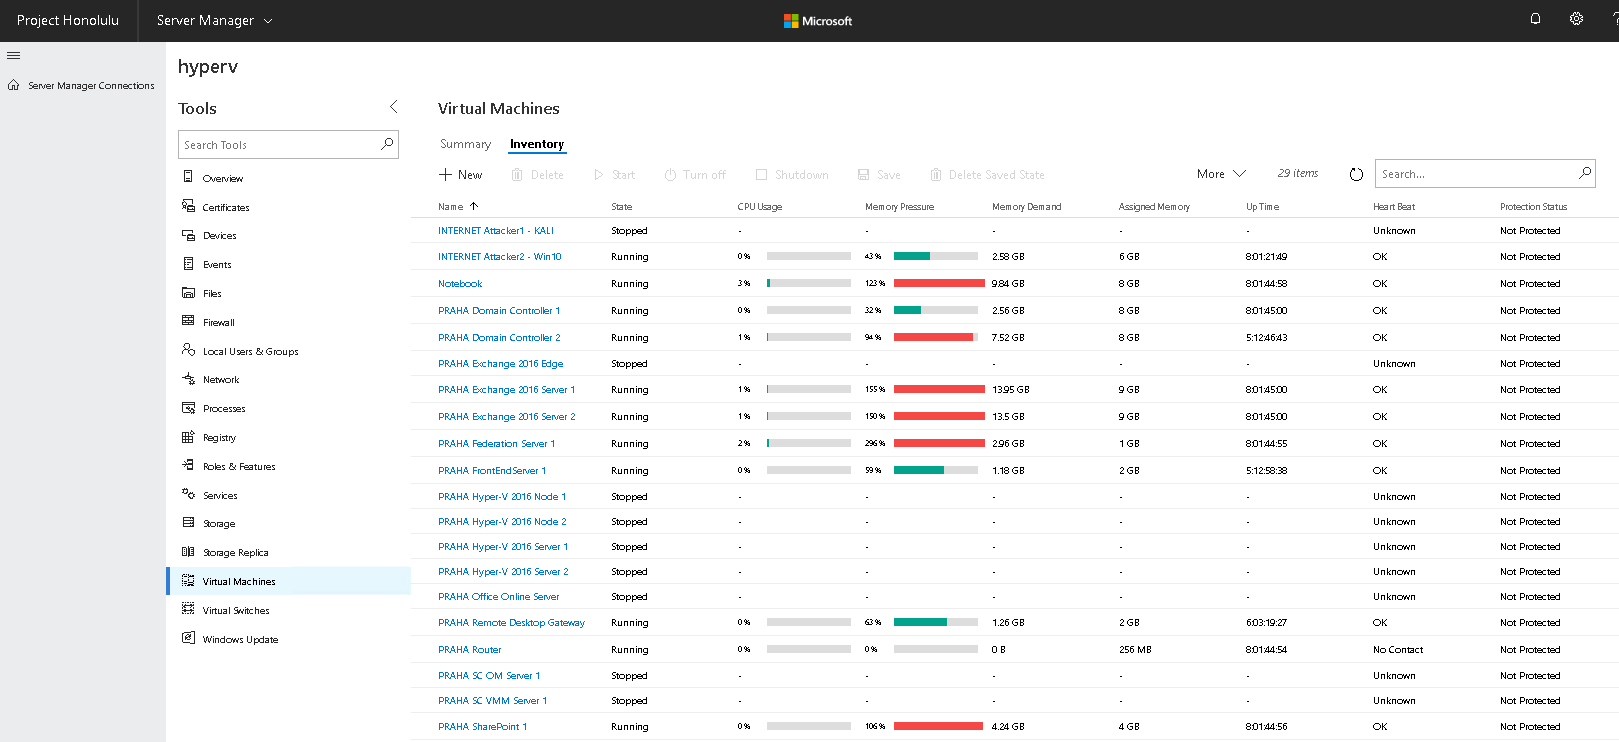Click the Microsoft logo

click(x=818, y=20)
